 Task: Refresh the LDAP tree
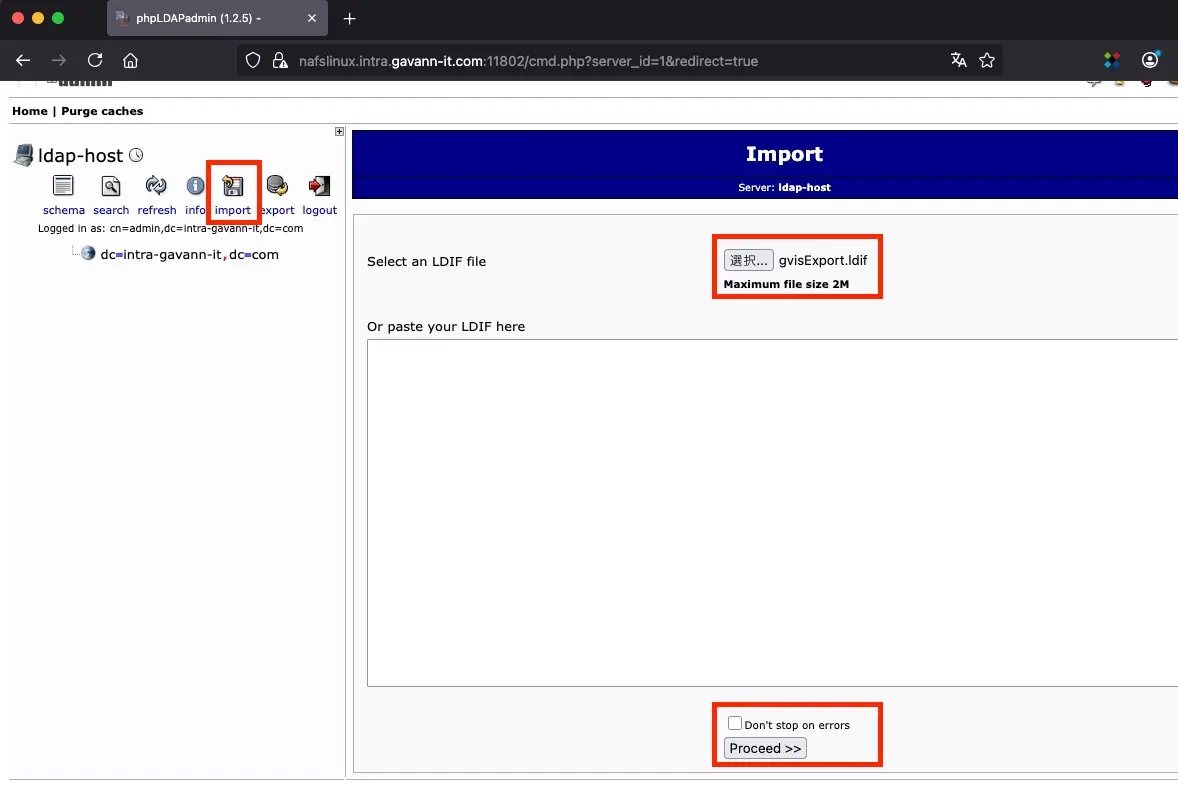coord(156,186)
